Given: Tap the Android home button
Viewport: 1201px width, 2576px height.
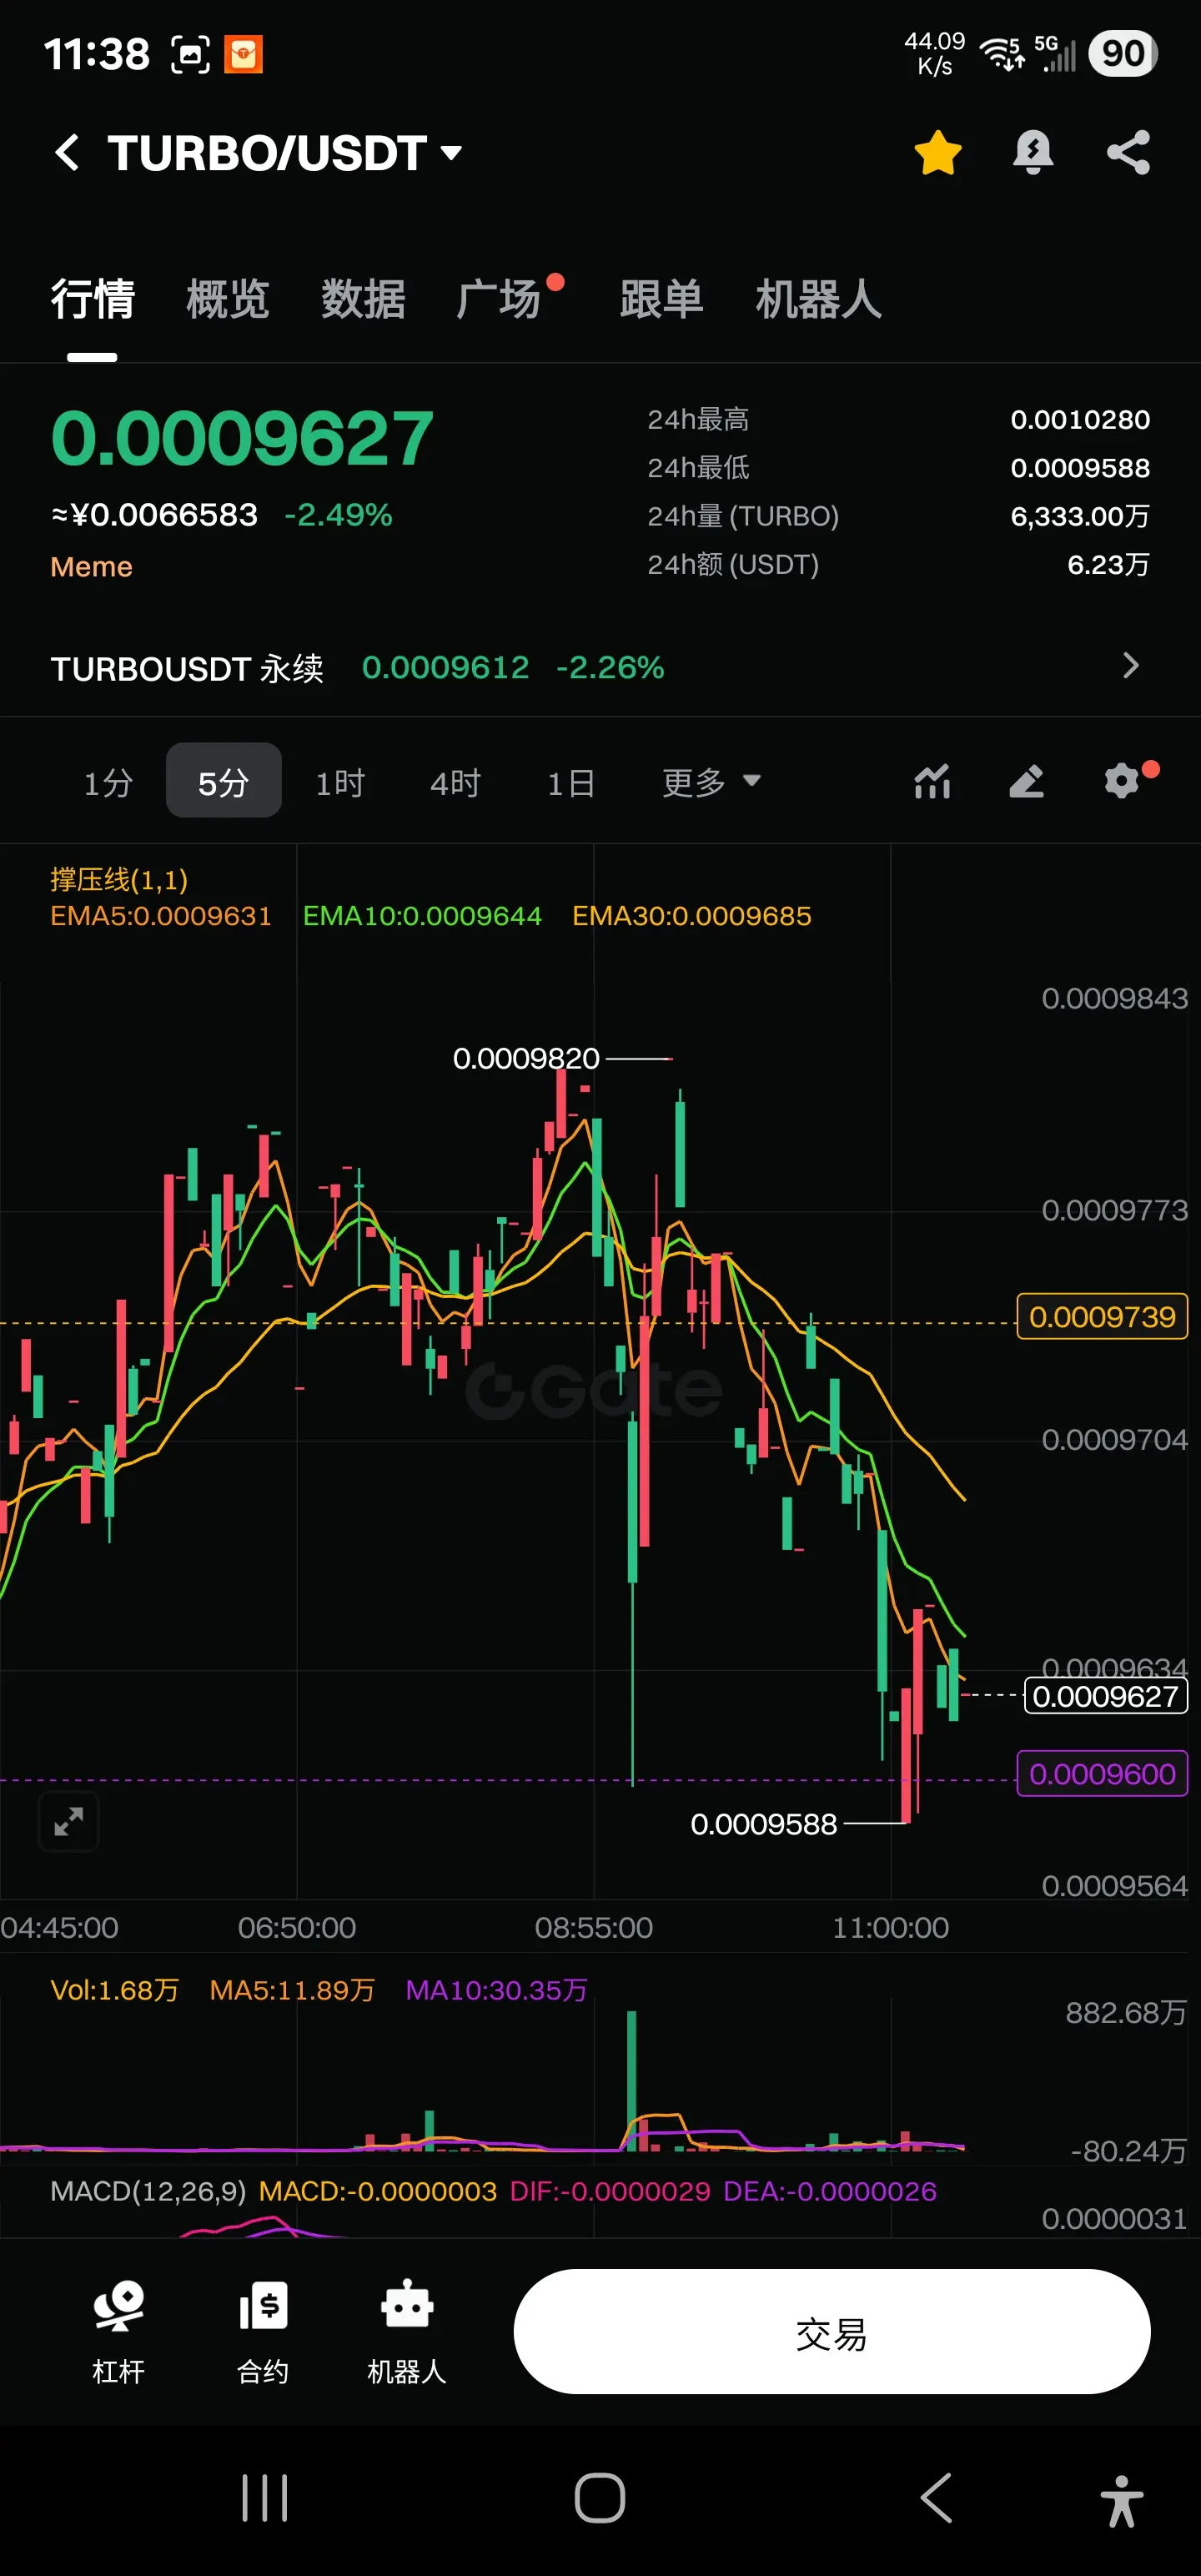Looking at the screenshot, I should [600, 2499].
